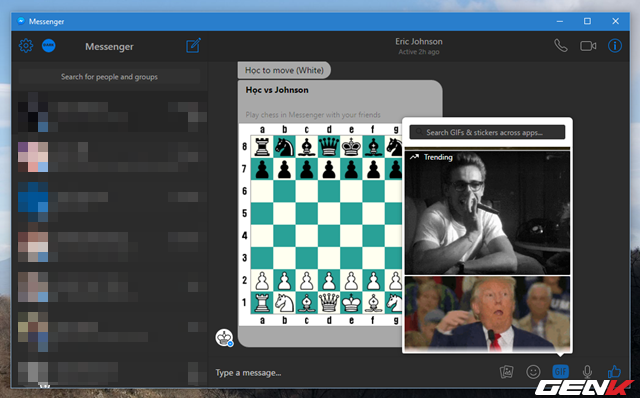
Task: Click the empty d4 square
Action: click(x=329, y=236)
